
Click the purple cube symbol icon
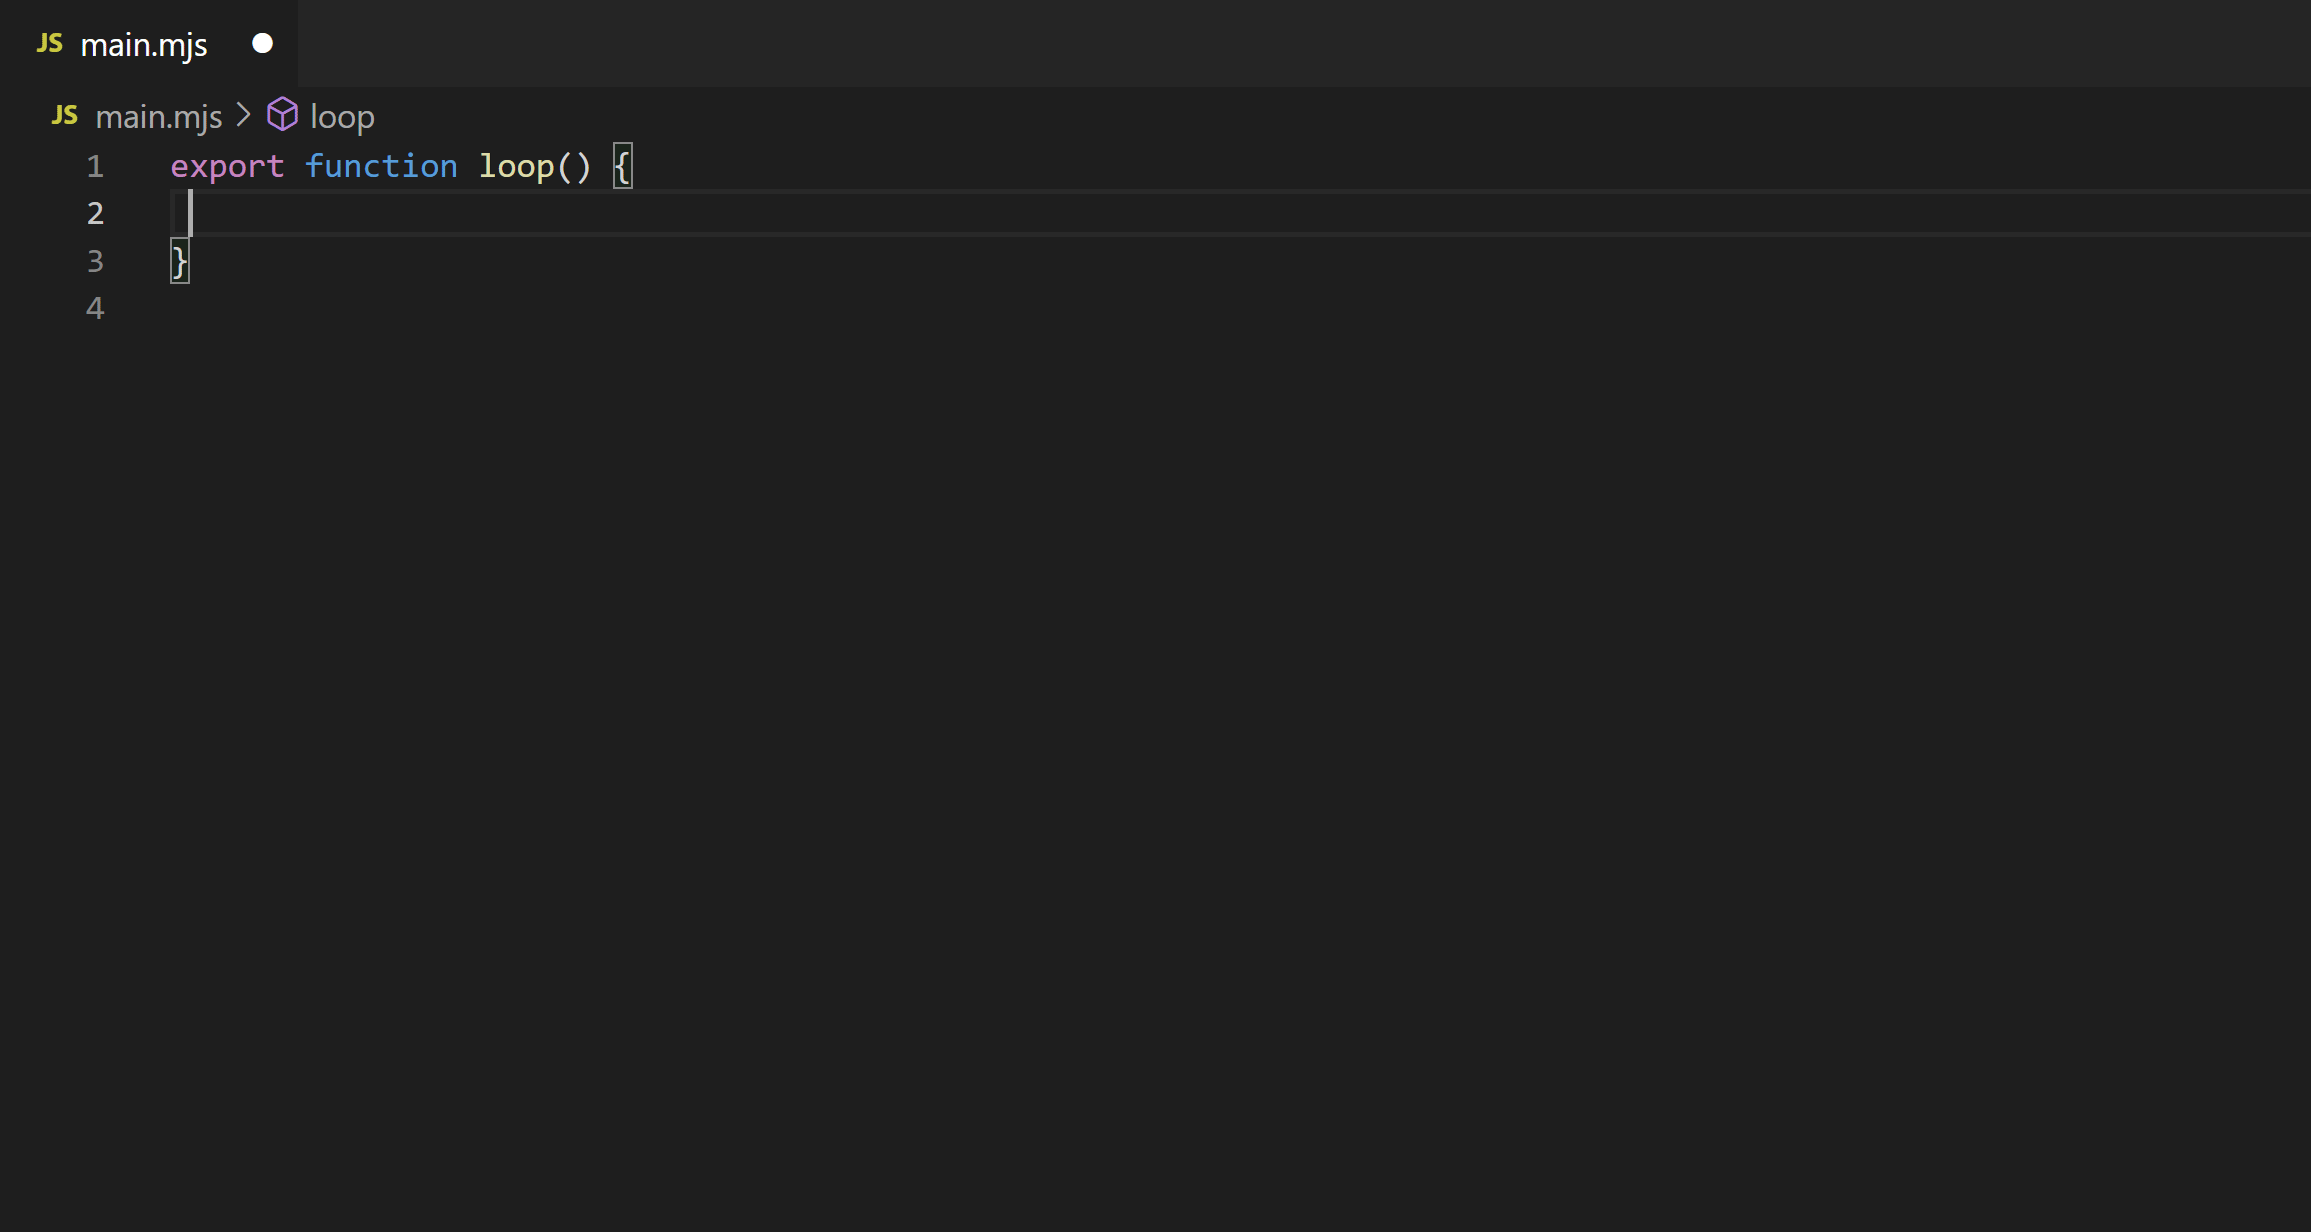pos(282,115)
